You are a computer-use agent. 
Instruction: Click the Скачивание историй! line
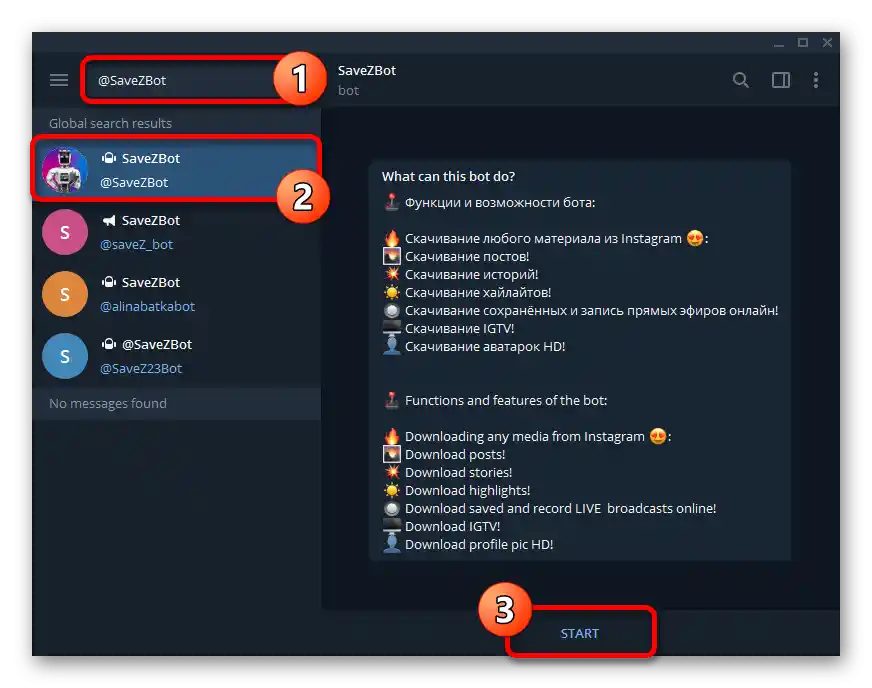(471, 274)
